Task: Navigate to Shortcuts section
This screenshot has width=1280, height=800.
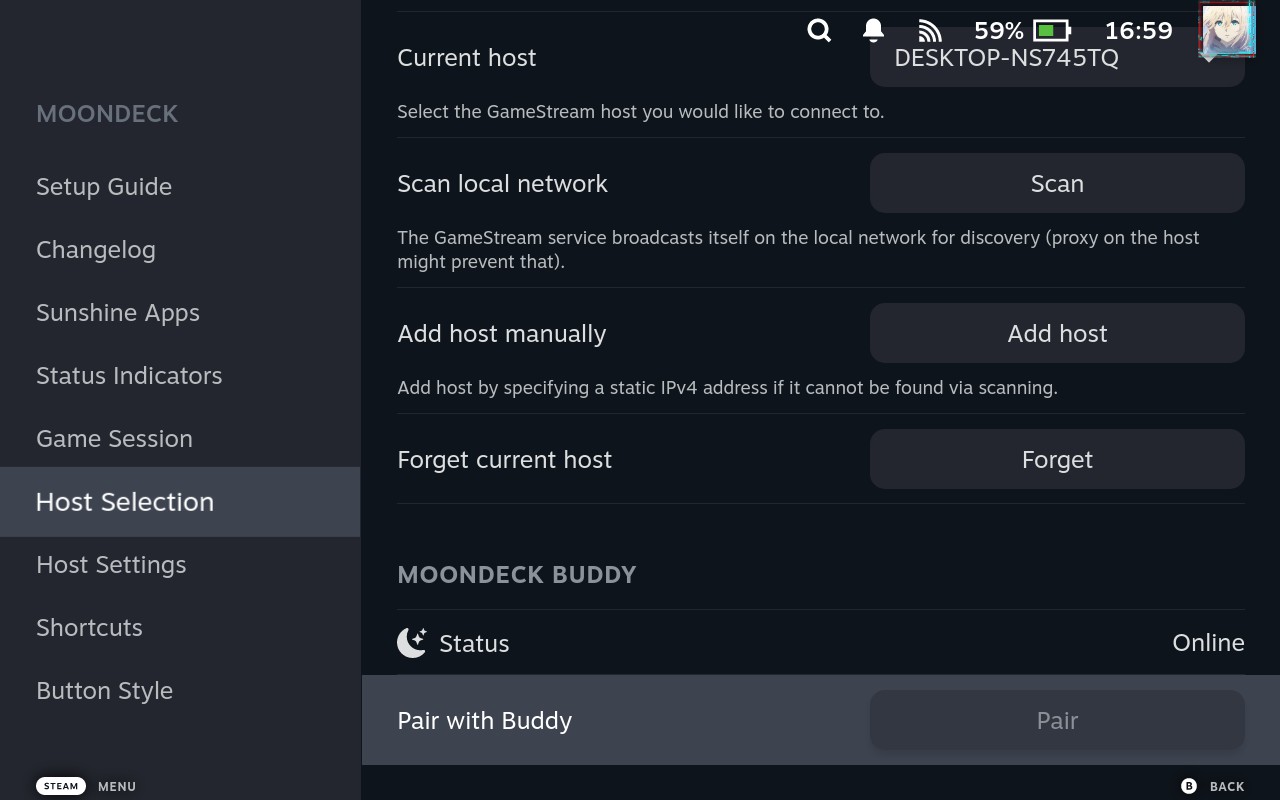Action: [89, 628]
